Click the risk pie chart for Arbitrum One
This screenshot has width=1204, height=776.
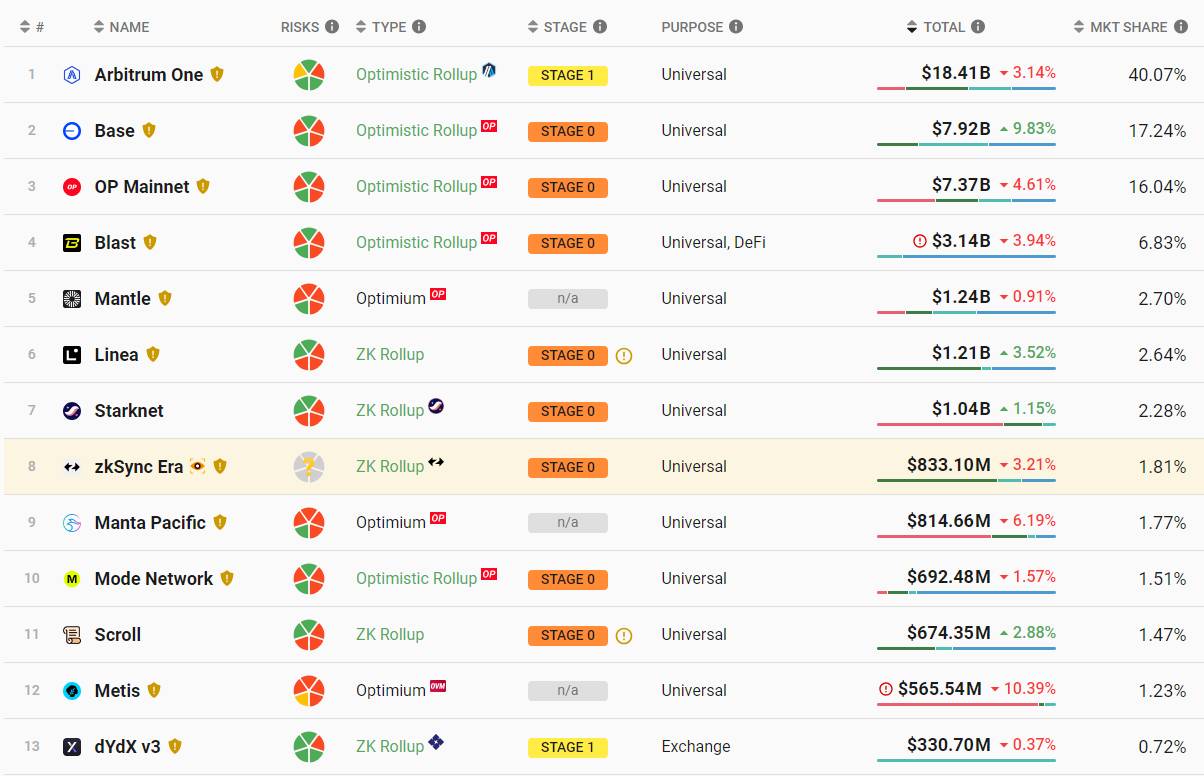point(309,75)
